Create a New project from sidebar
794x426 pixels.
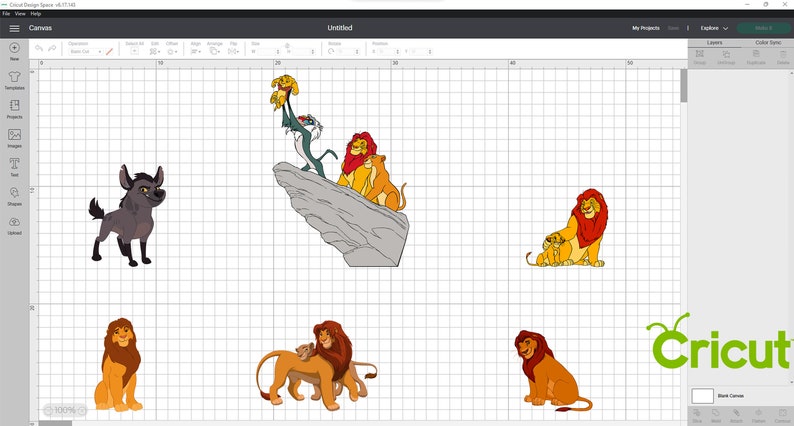14,51
